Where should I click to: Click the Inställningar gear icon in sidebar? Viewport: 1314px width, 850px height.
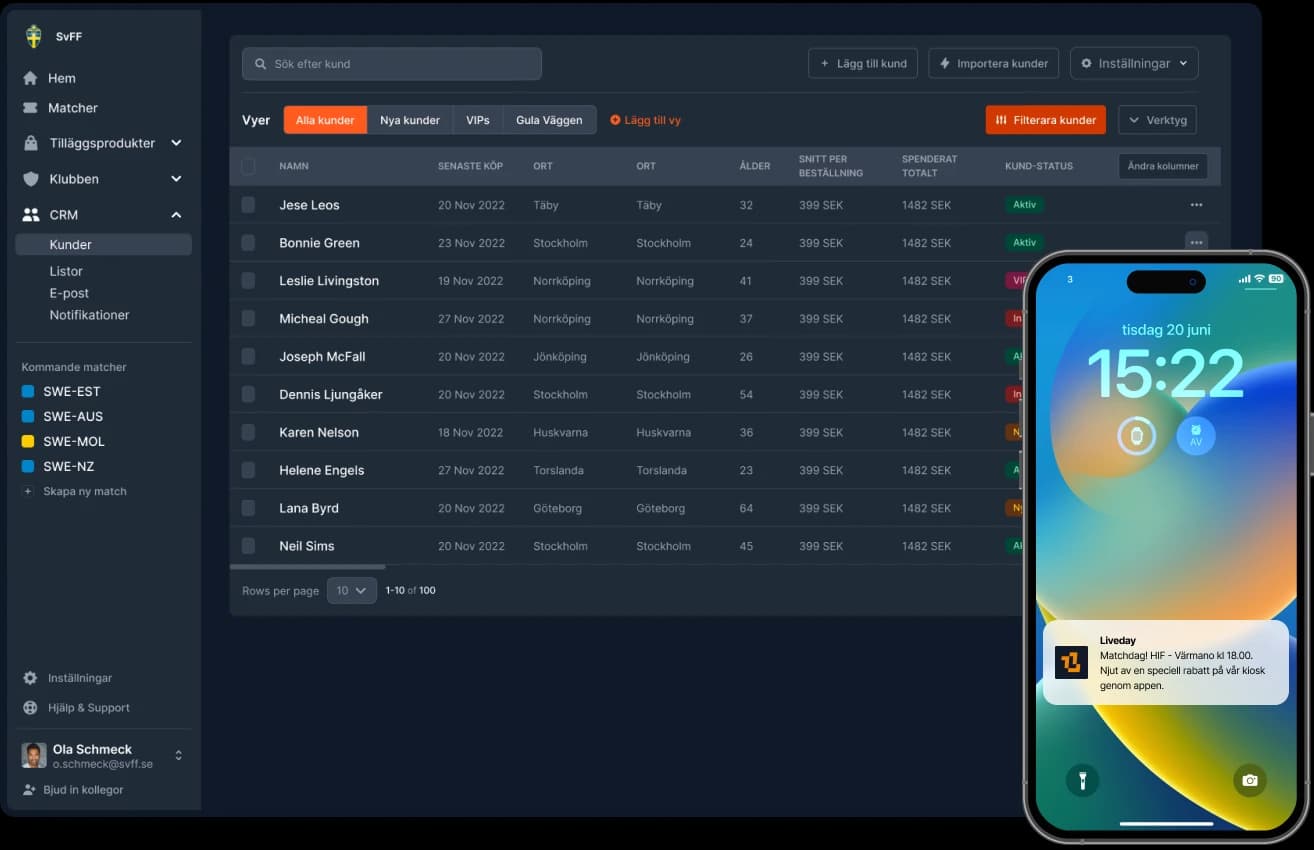point(30,678)
